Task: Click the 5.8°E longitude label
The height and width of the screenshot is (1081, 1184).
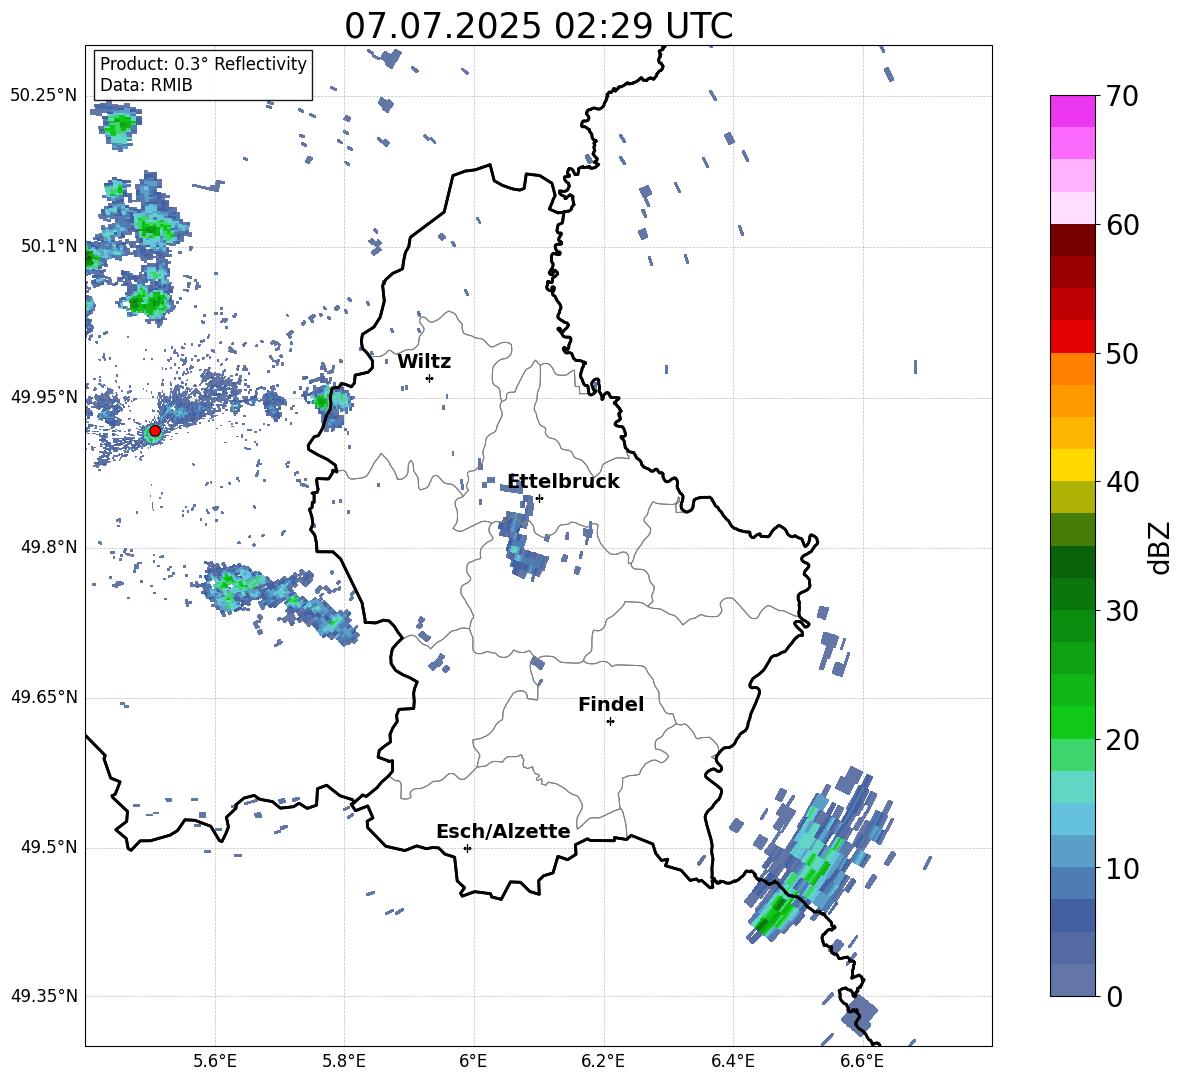Action: click(x=344, y=1061)
